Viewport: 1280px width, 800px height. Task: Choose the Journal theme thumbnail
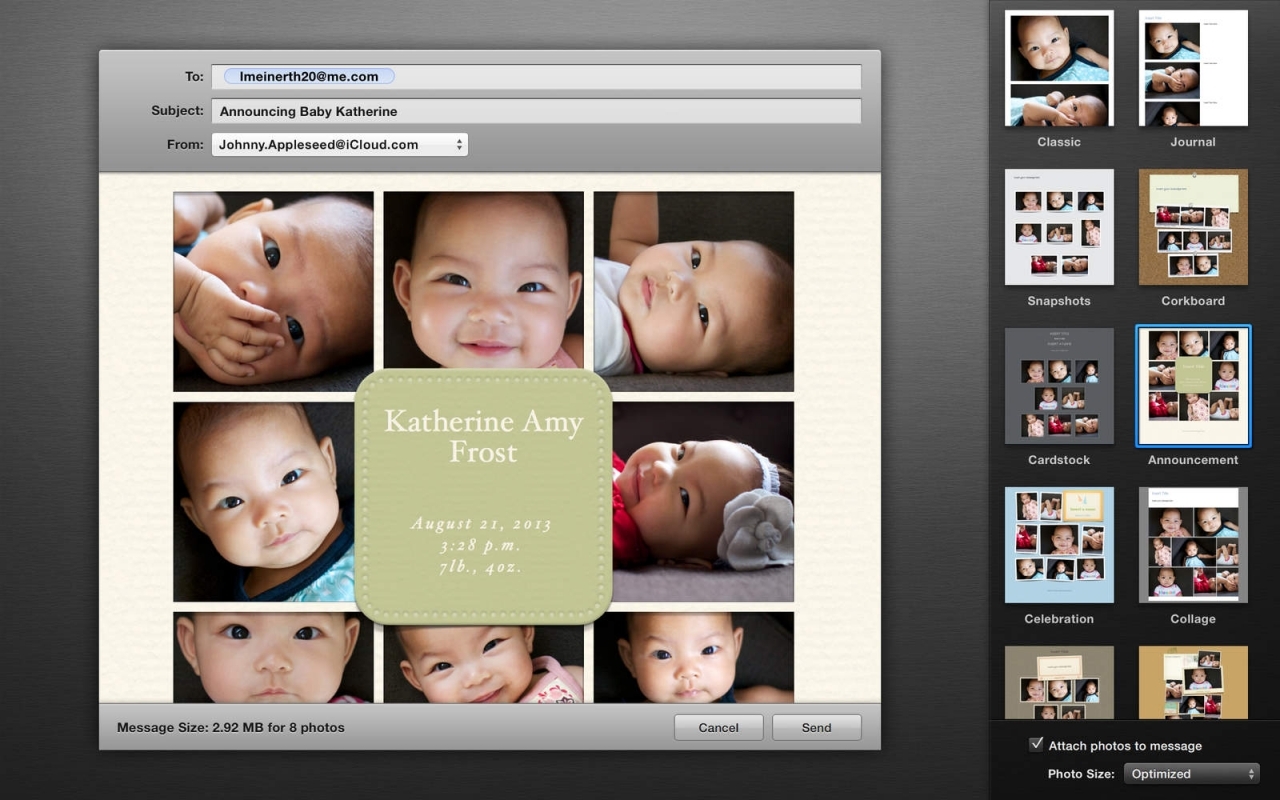[x=1193, y=68]
